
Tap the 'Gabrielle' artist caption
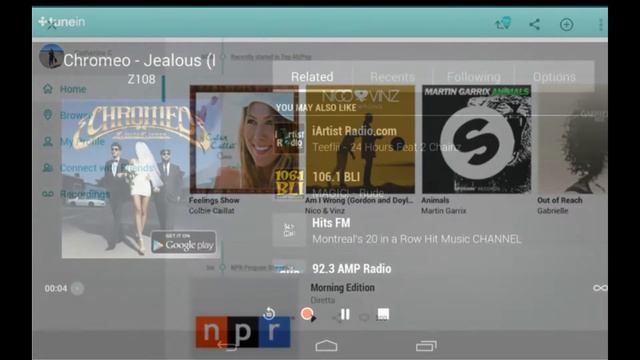pos(553,211)
